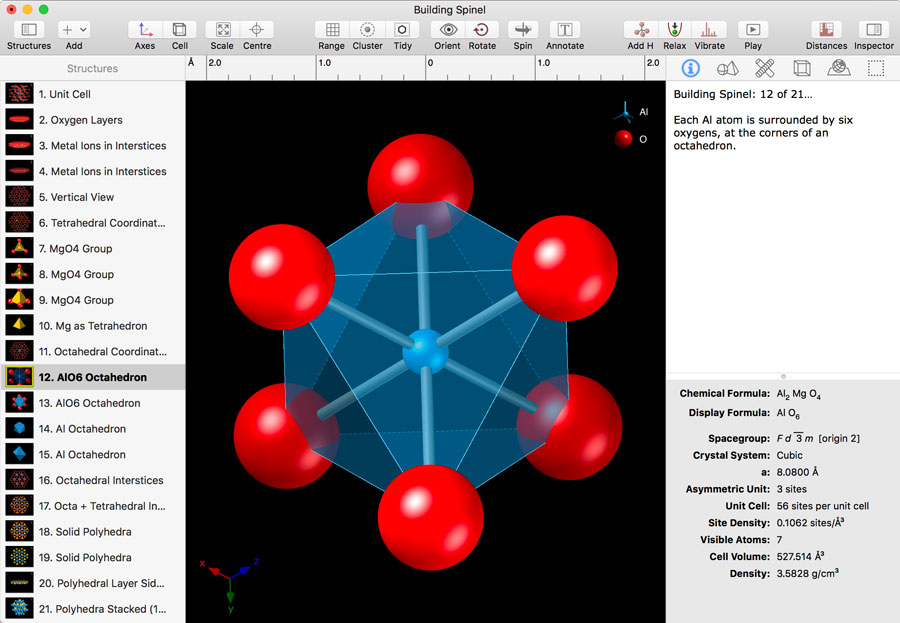Select the Cluster tool

(367, 30)
